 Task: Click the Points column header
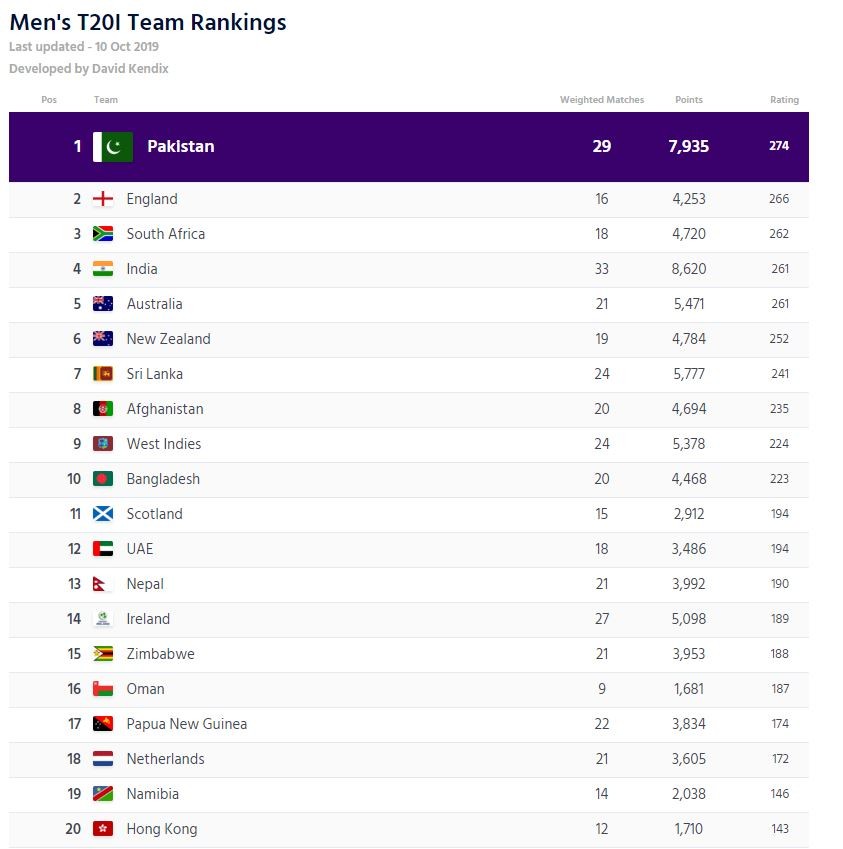(689, 100)
